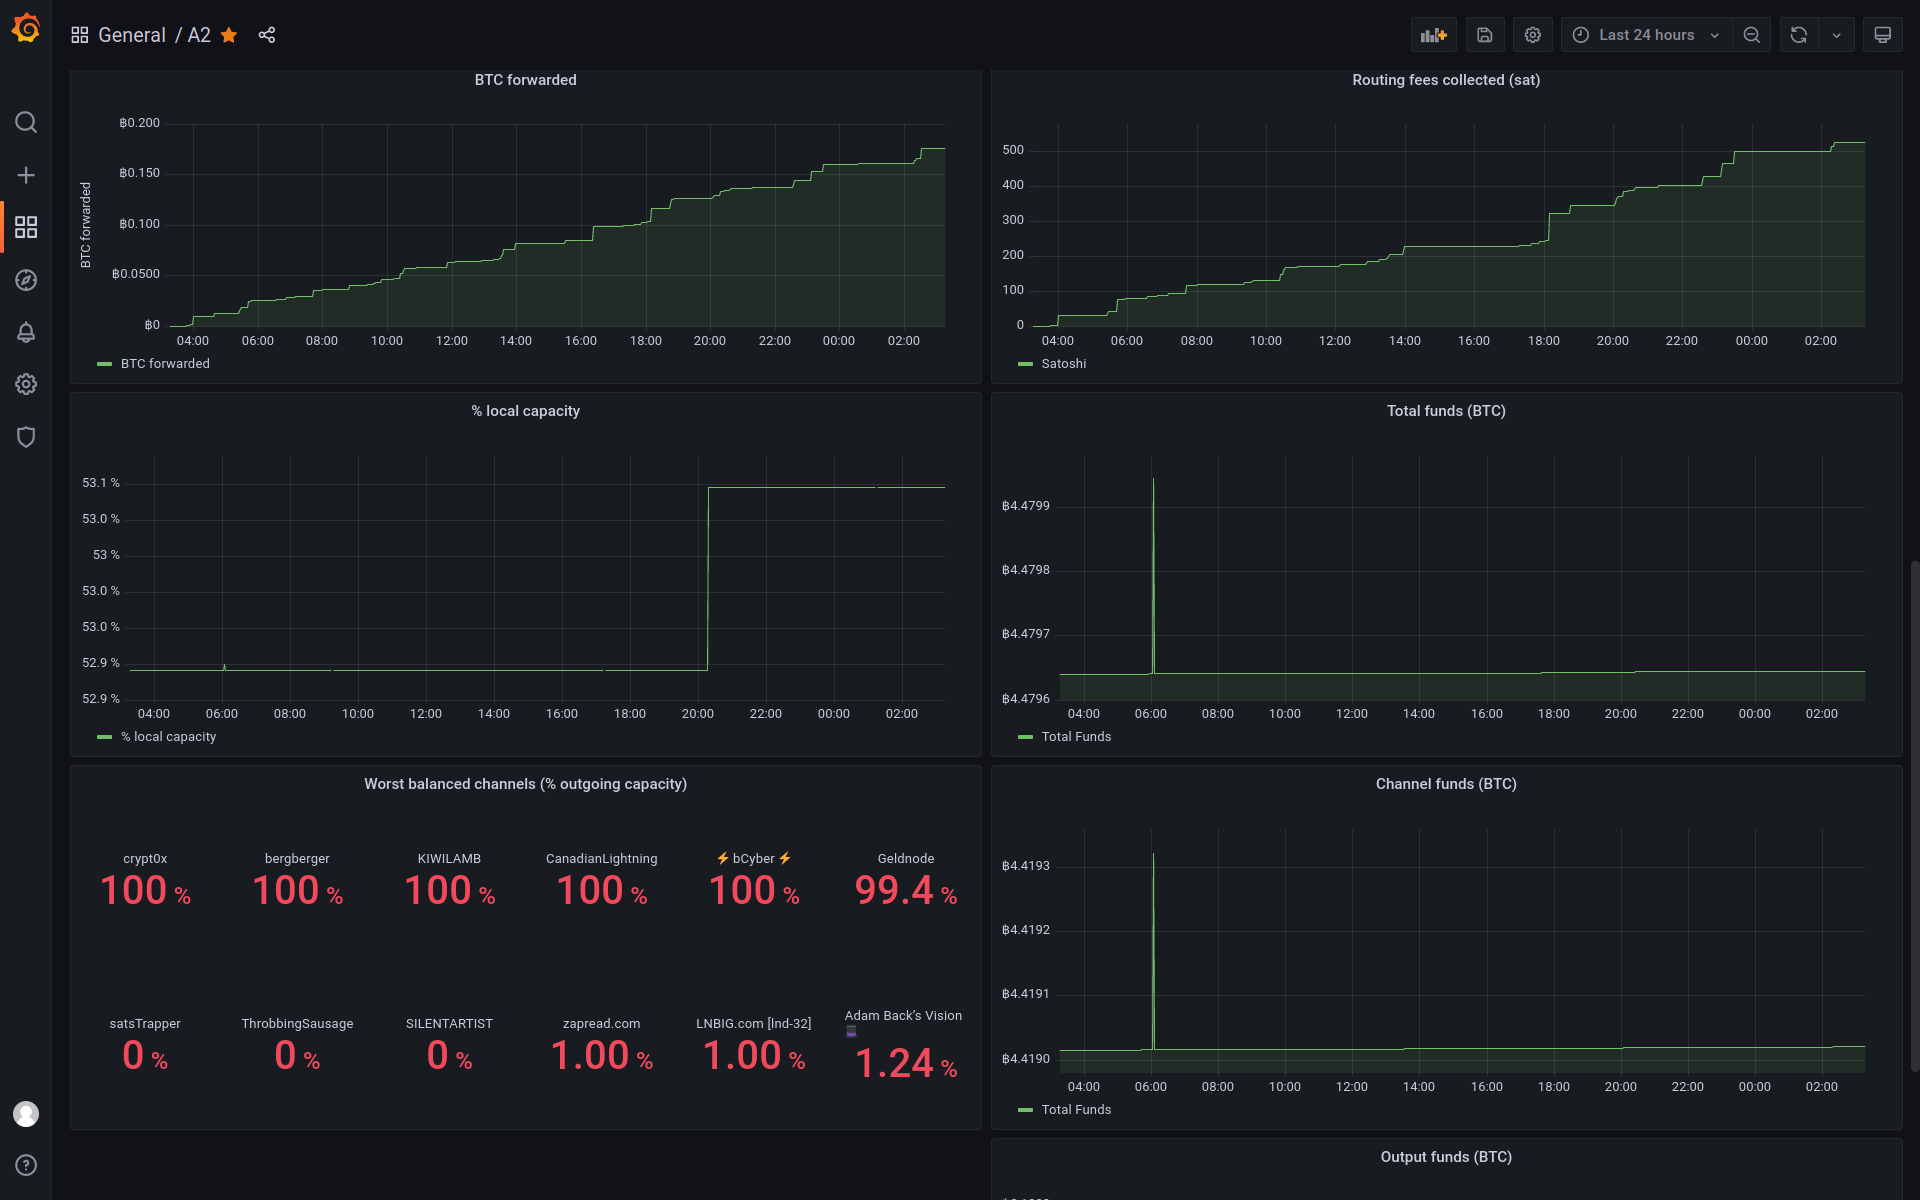Open the General folder breadcrumb
1920x1200 pixels.
(131, 35)
